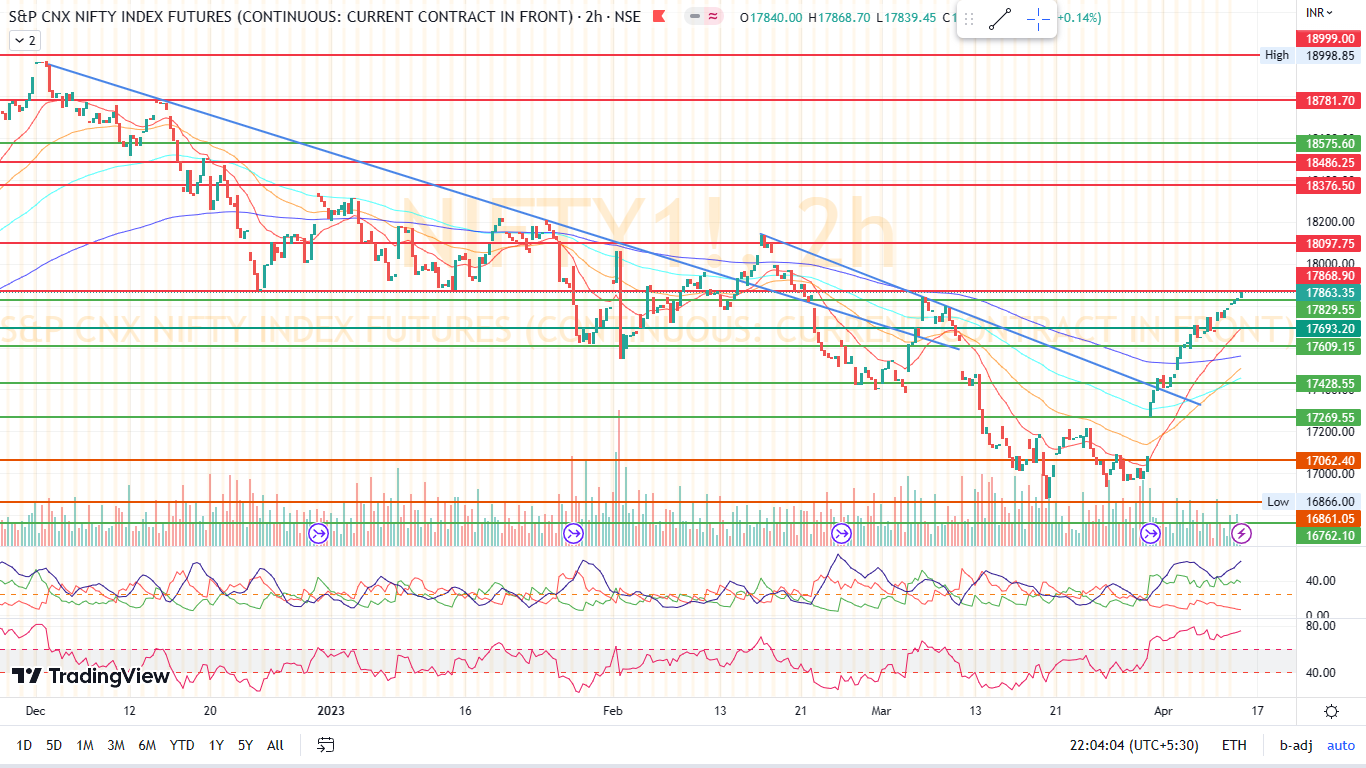
Task: Click the purple lightning event icon
Action: tap(1241, 533)
